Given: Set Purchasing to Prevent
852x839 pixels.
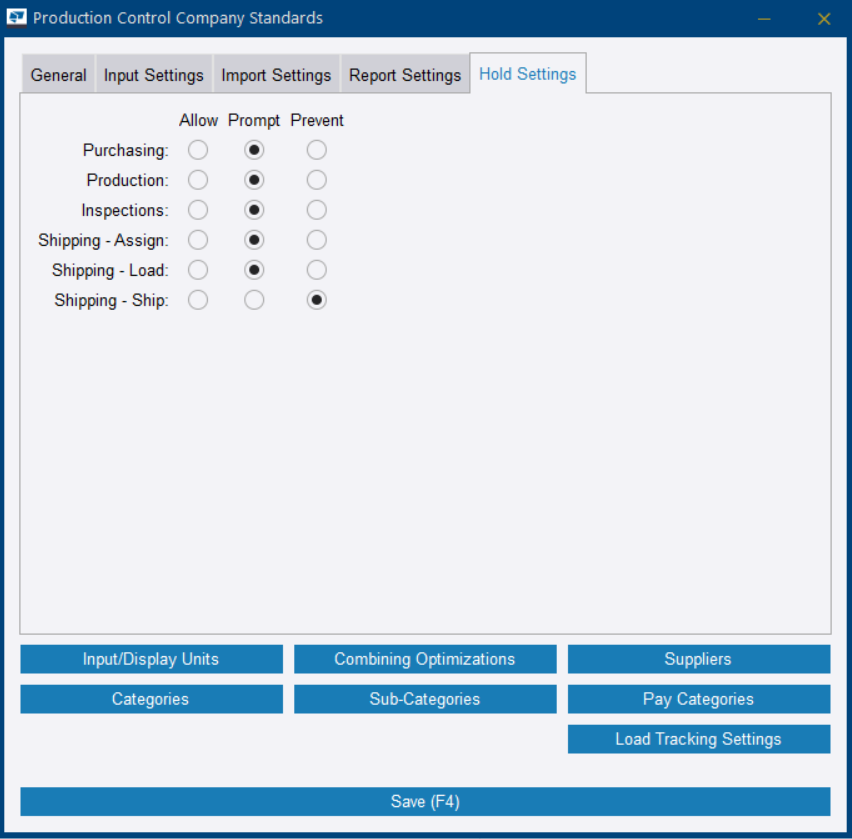Looking at the screenshot, I should tap(317, 150).
